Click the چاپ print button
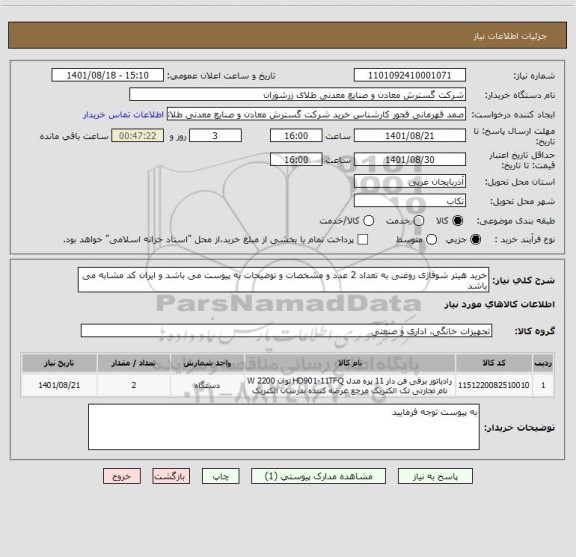 (220, 476)
